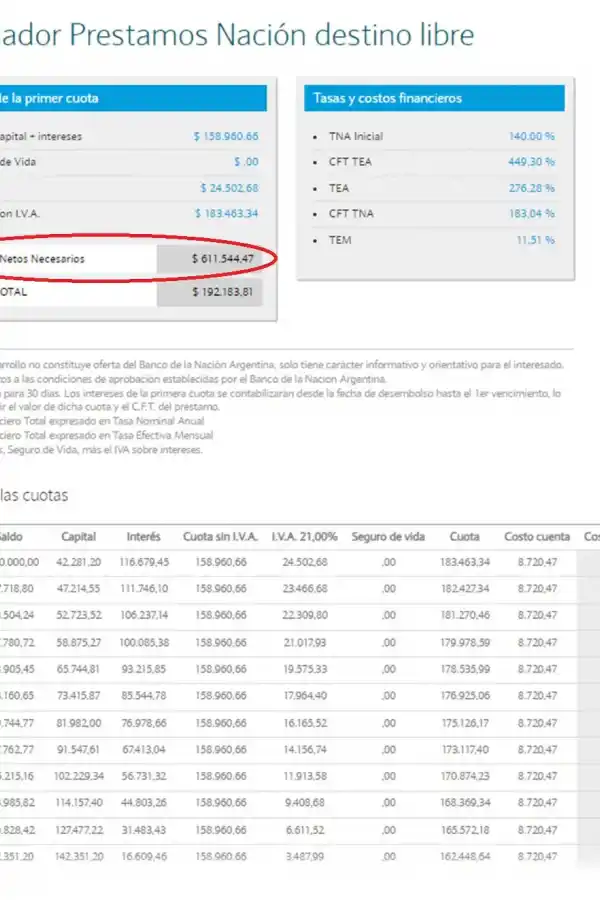Click interest cell 100.085,38
The image size is (600, 900).
pyautogui.click(x=144, y=642)
